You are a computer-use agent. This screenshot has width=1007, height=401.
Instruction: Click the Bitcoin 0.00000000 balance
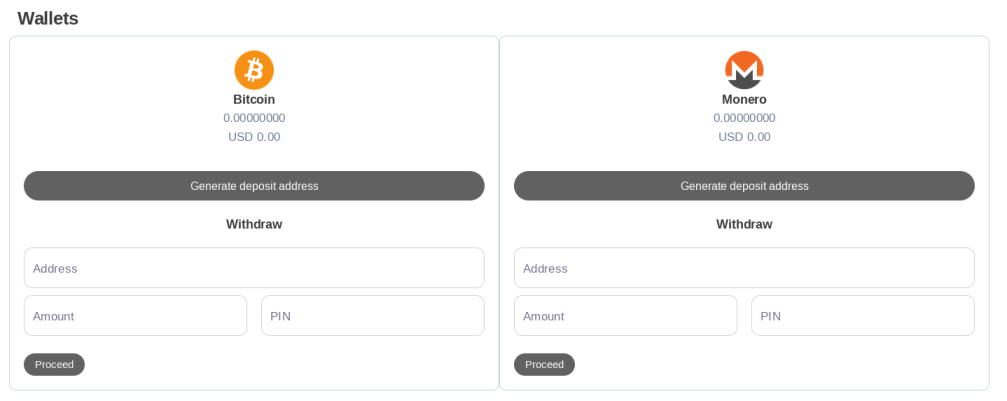point(254,118)
